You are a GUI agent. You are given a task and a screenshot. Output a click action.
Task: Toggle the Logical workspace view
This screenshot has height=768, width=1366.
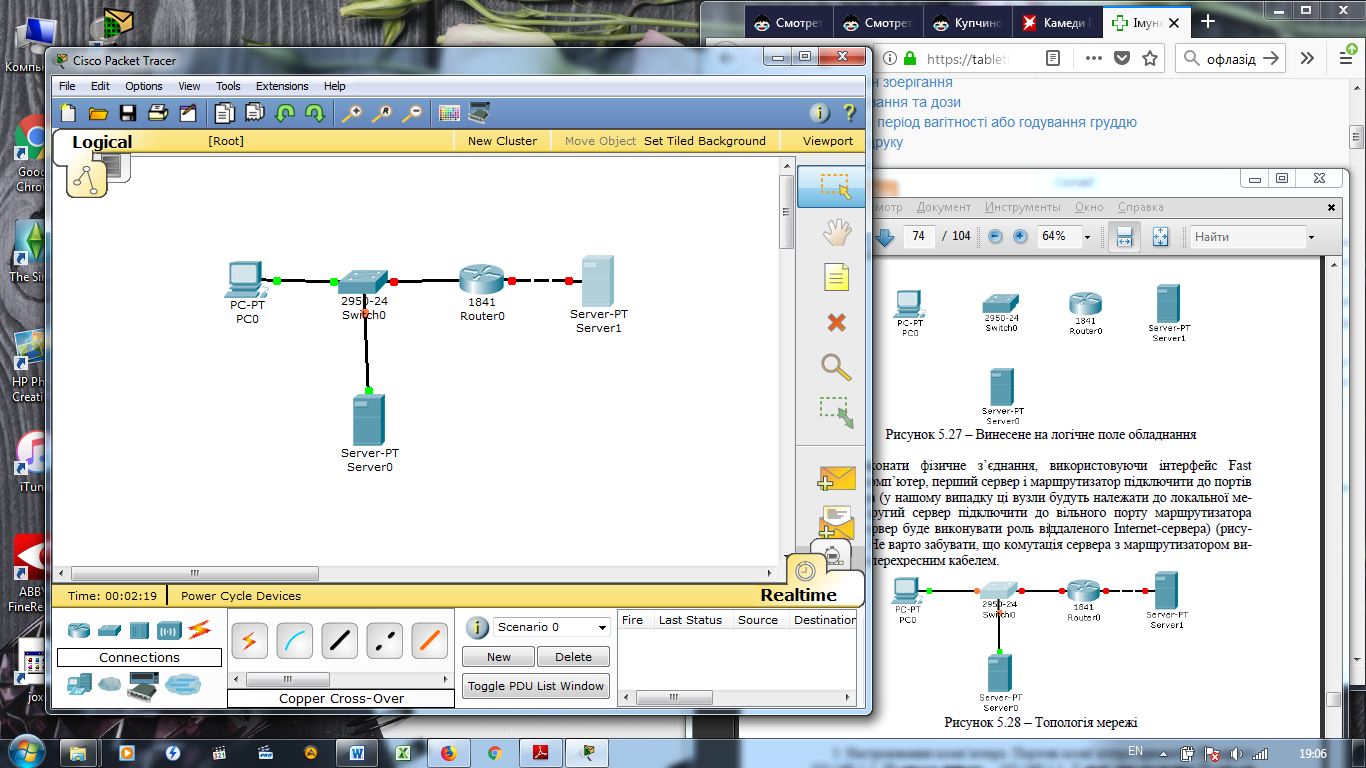click(x=101, y=142)
